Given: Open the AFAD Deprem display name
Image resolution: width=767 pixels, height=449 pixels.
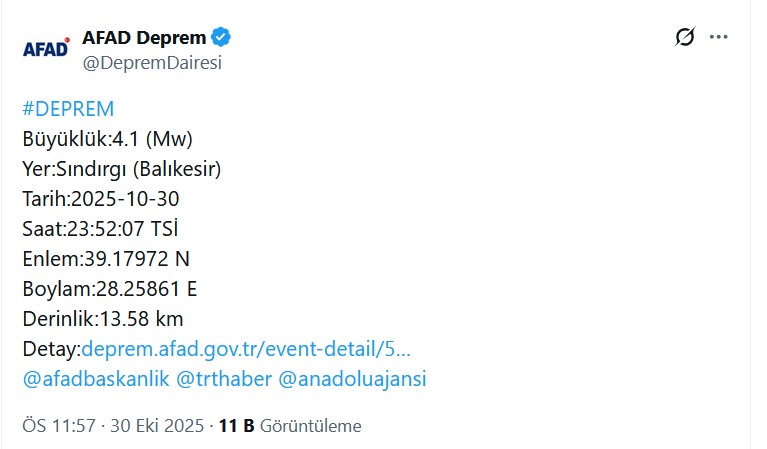Looking at the screenshot, I should click(144, 38).
